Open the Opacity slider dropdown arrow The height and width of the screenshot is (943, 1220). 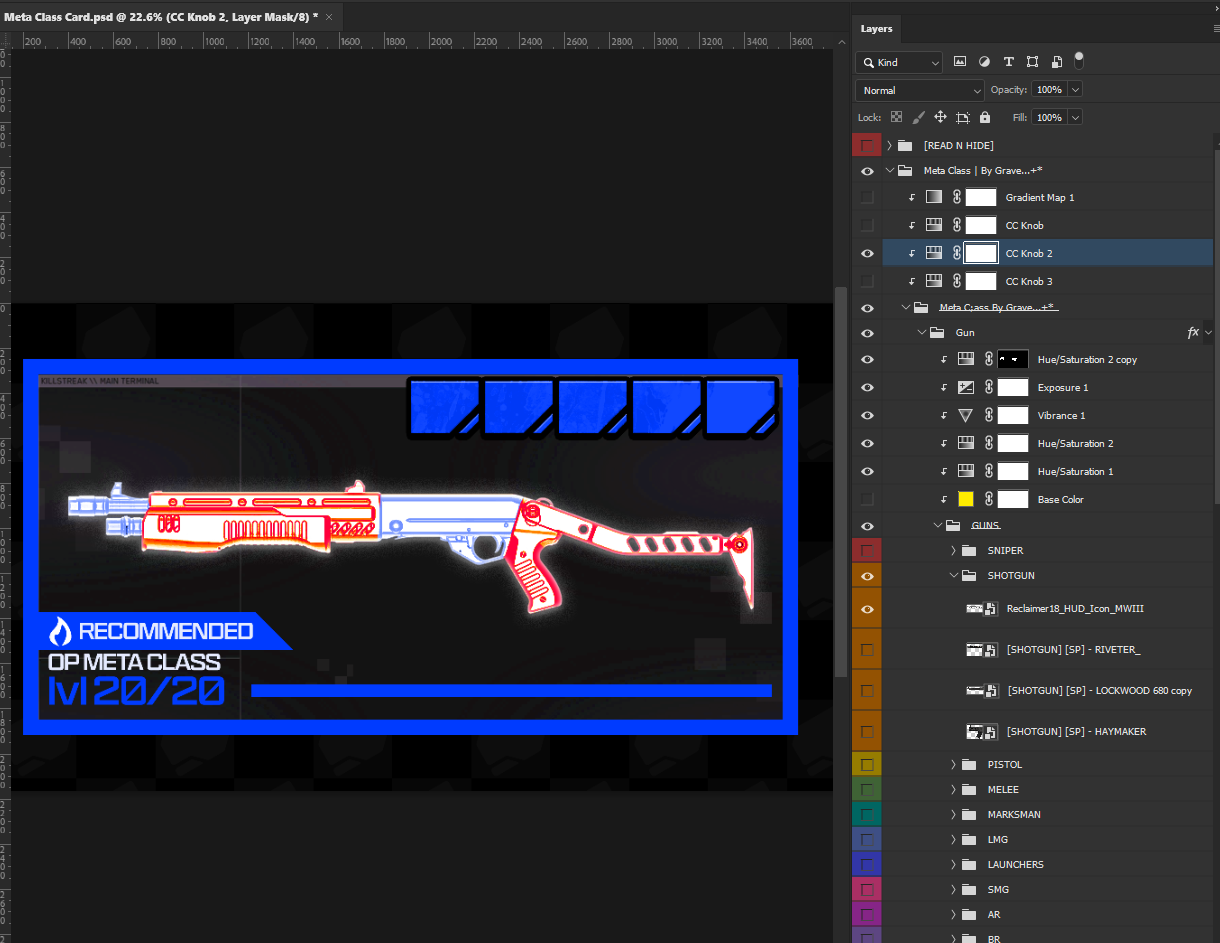click(1075, 90)
